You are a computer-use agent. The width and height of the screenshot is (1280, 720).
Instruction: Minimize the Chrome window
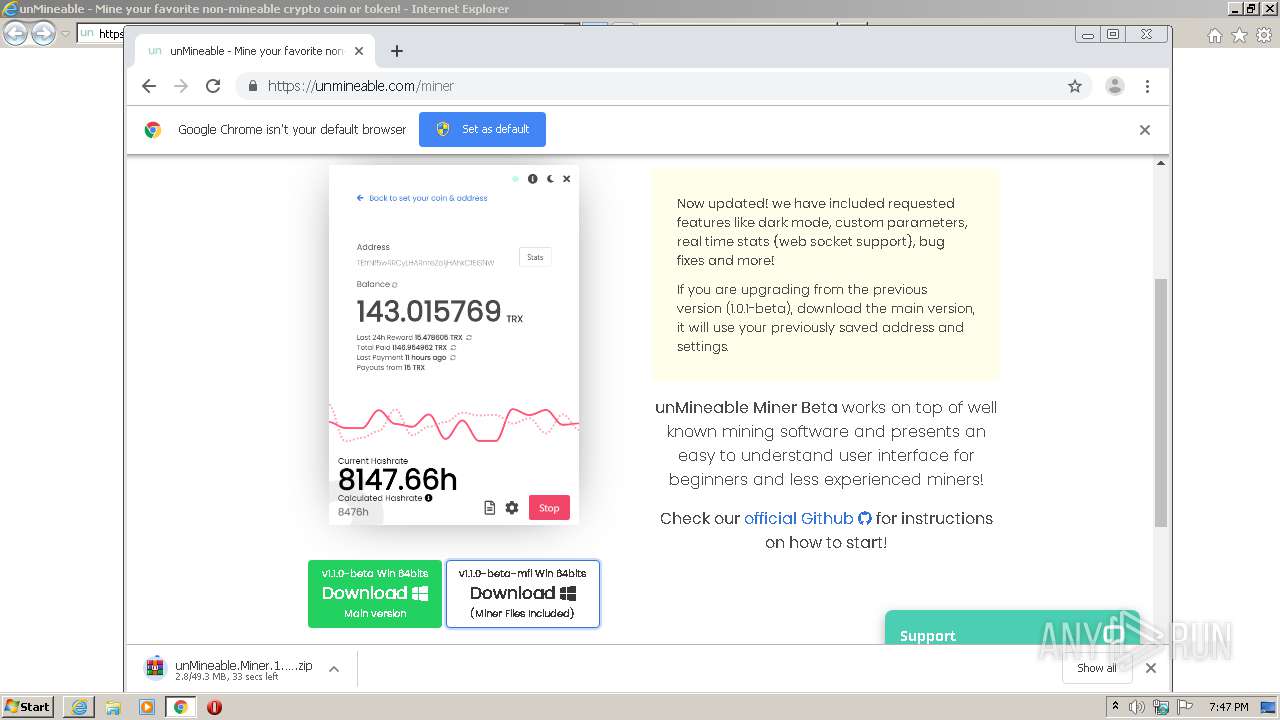[x=1088, y=34]
